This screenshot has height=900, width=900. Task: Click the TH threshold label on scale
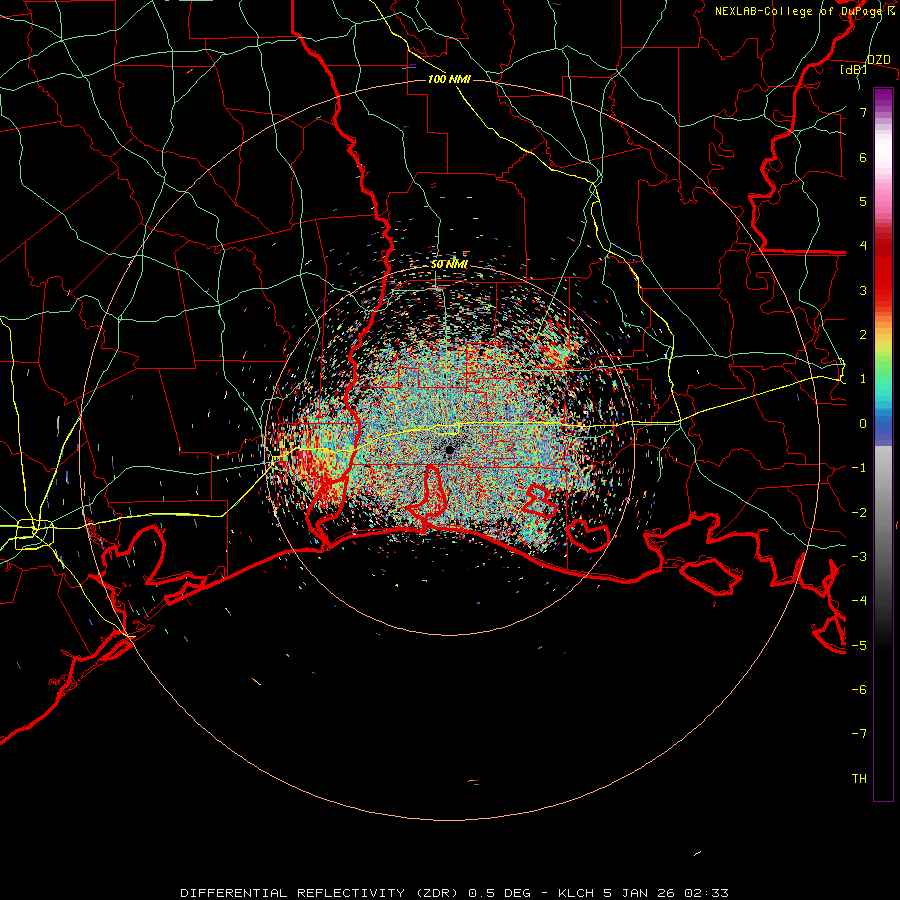[859, 779]
